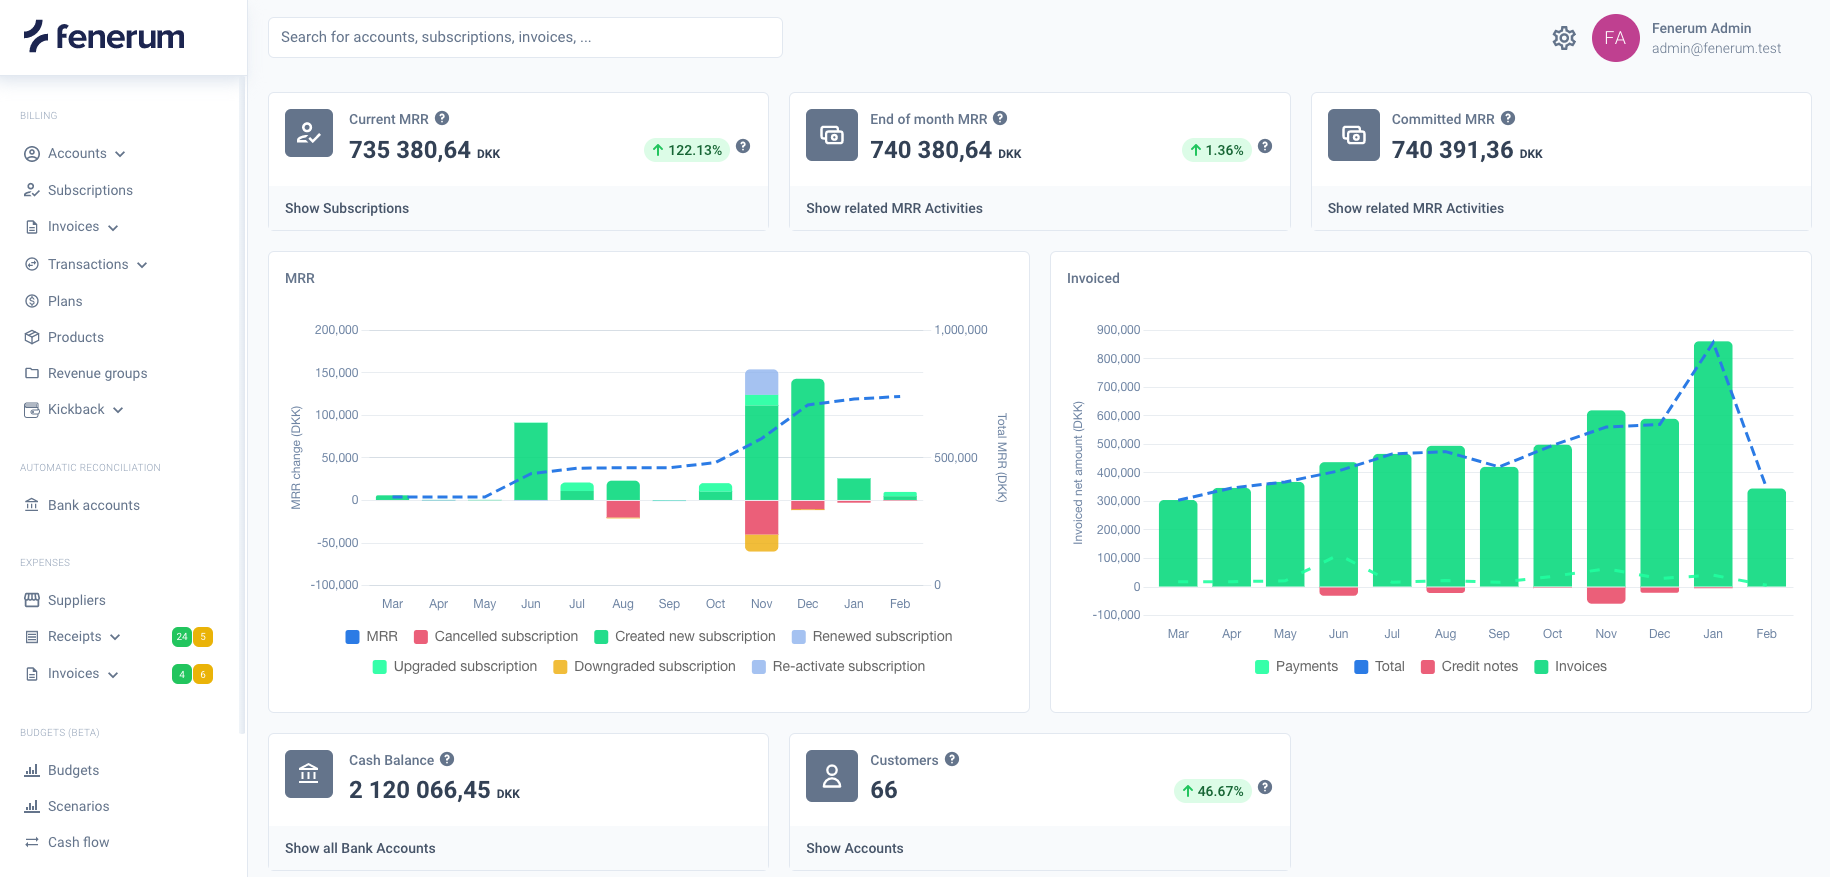Click the FA user avatar
Screen dimensions: 1830x877
tap(1615, 38)
